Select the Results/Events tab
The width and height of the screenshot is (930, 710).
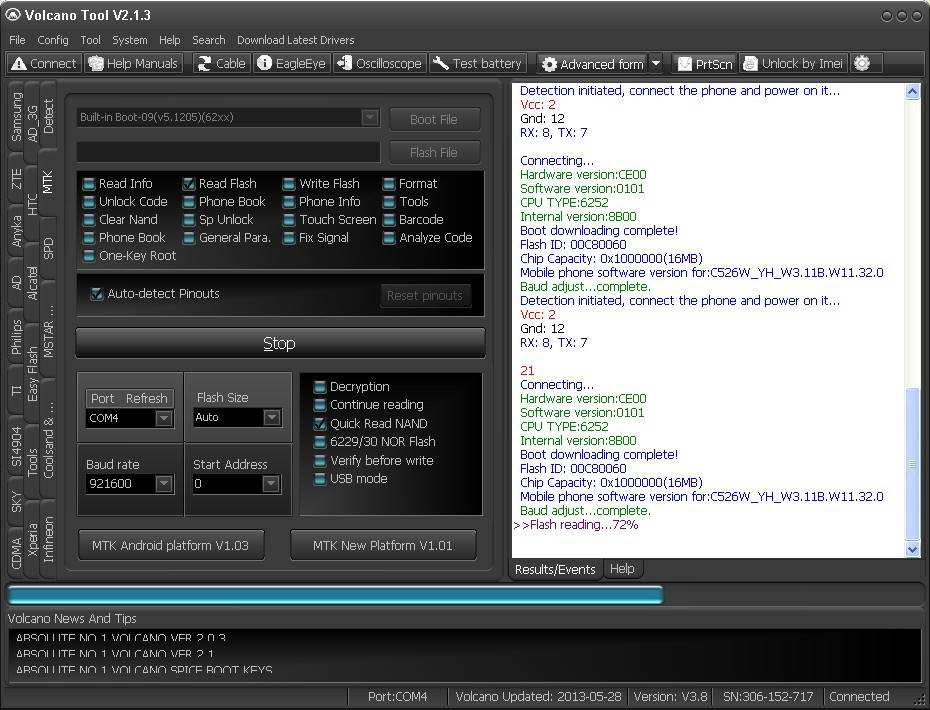coord(555,569)
